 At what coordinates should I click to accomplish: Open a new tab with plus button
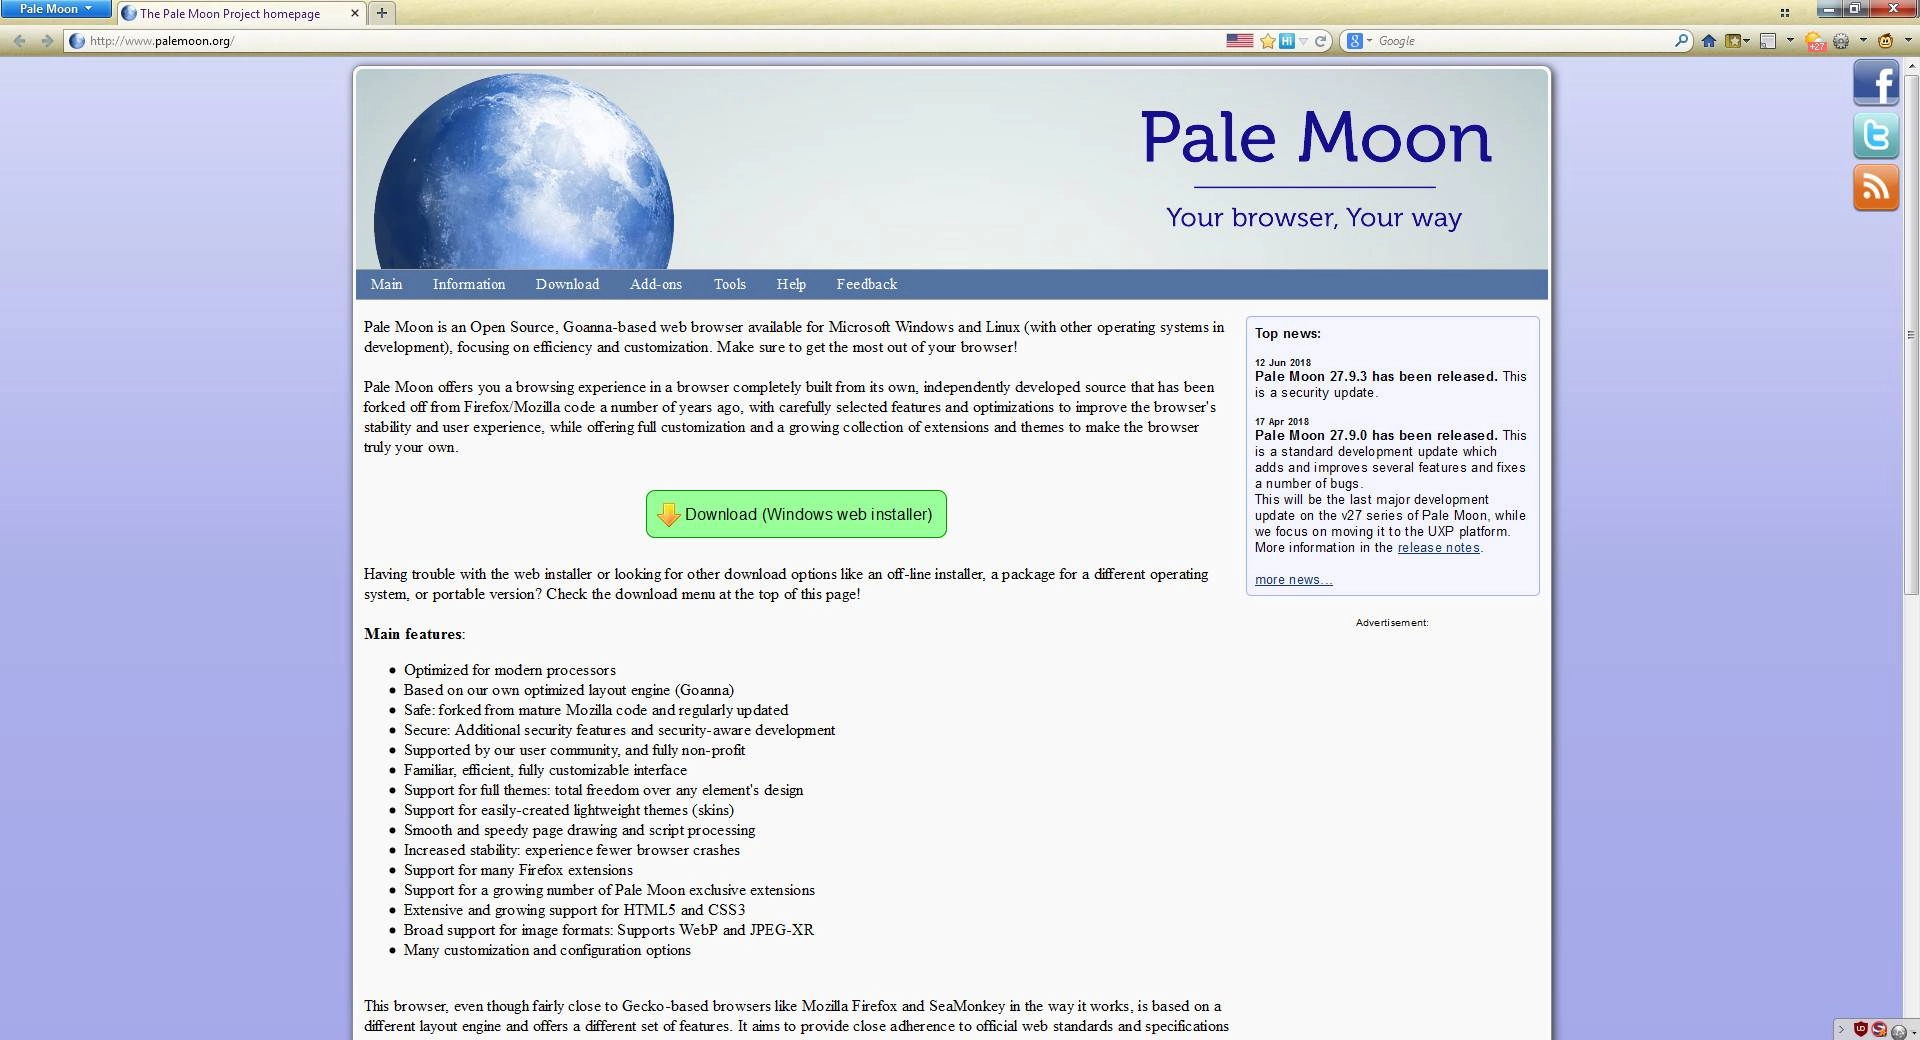pyautogui.click(x=381, y=13)
